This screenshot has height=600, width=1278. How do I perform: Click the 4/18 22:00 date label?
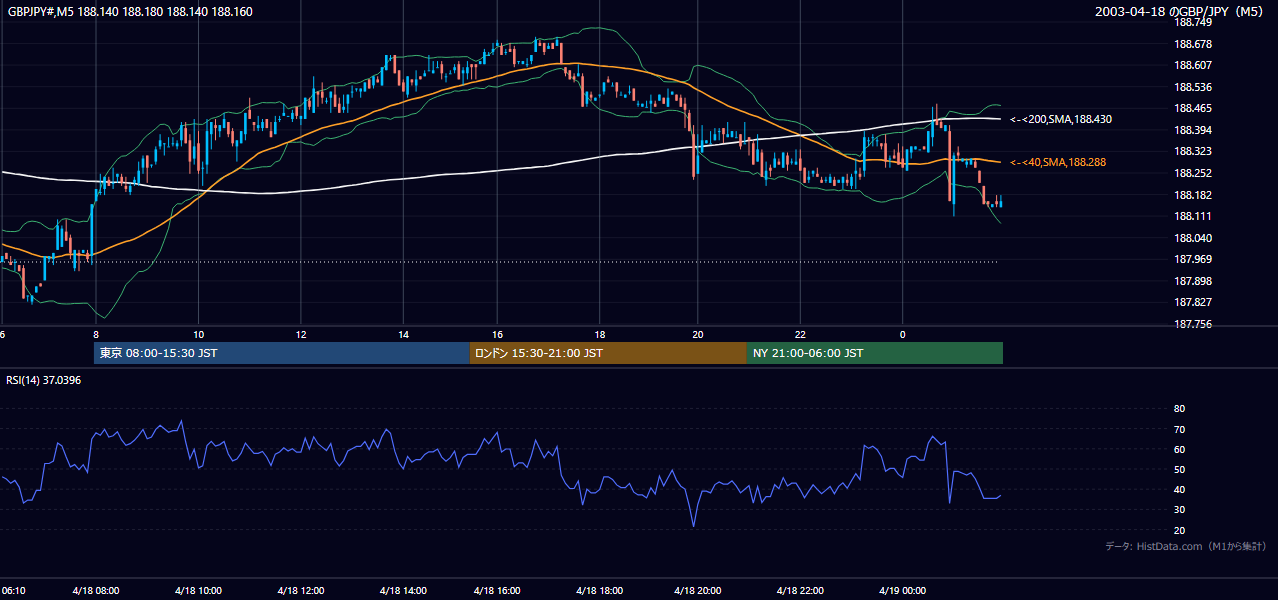(x=802, y=590)
